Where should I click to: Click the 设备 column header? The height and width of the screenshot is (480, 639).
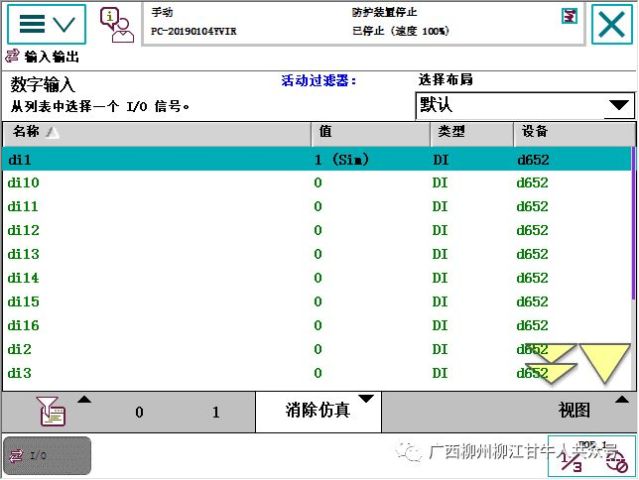coord(574,133)
